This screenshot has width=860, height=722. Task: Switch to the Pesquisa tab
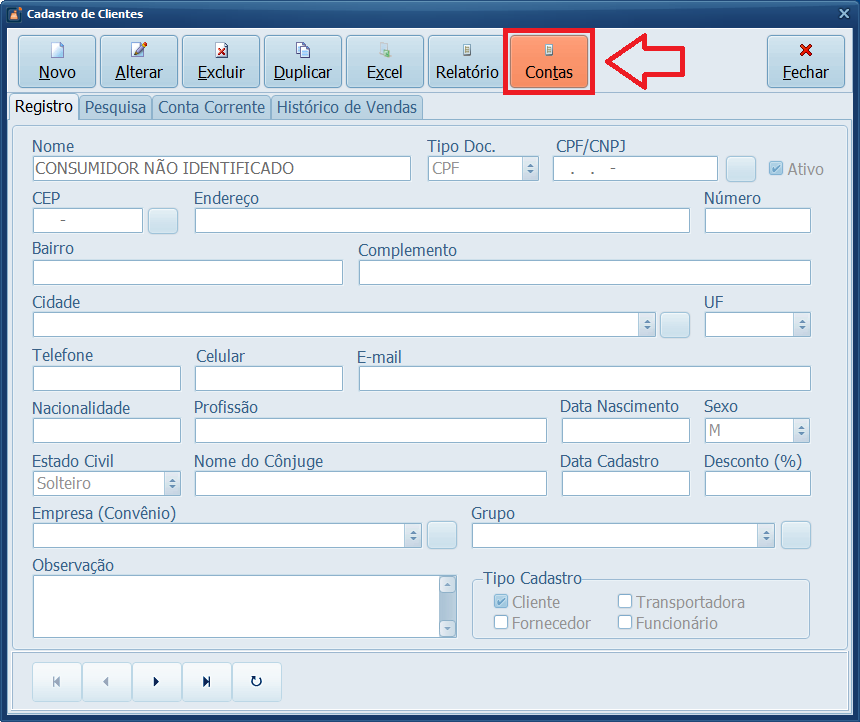click(x=115, y=108)
